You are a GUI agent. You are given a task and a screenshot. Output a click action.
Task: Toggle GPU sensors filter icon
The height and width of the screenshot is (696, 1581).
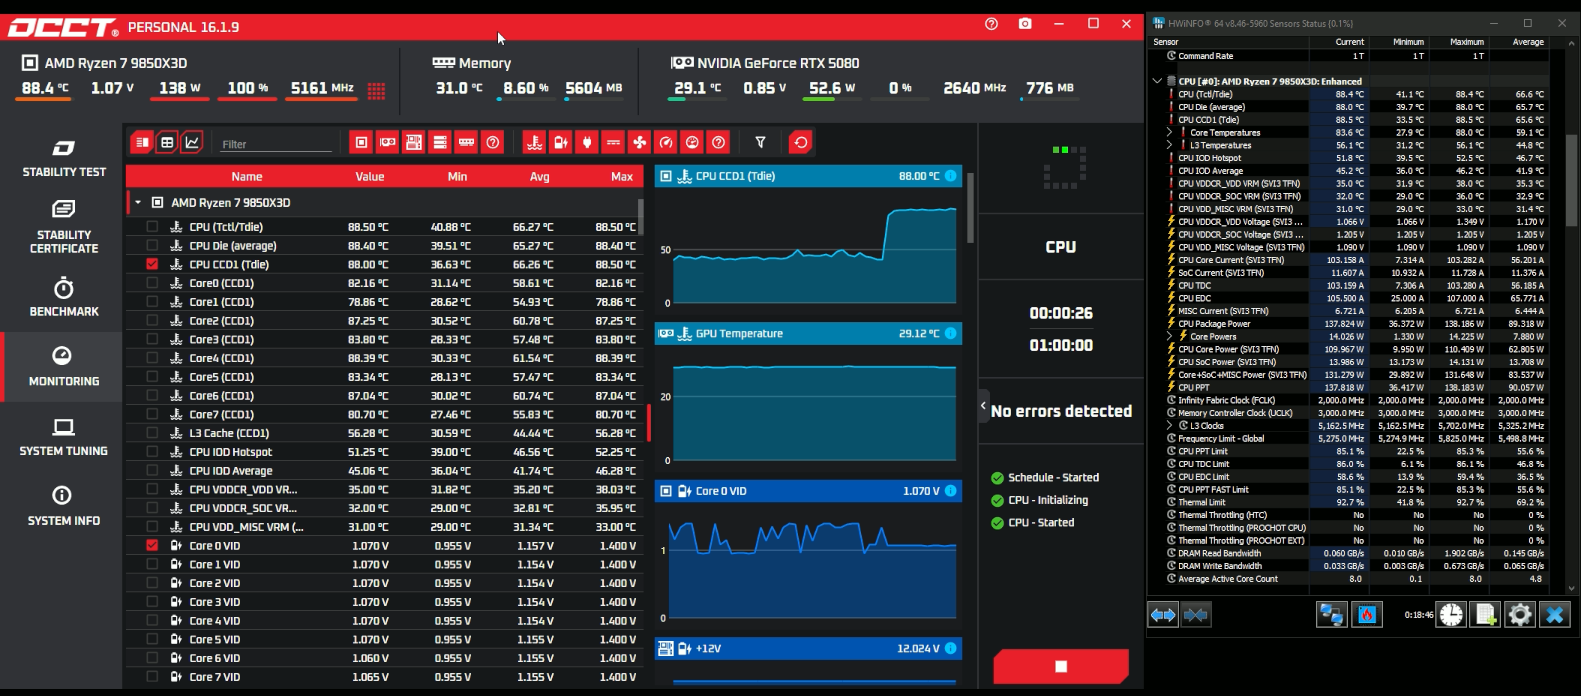(387, 143)
